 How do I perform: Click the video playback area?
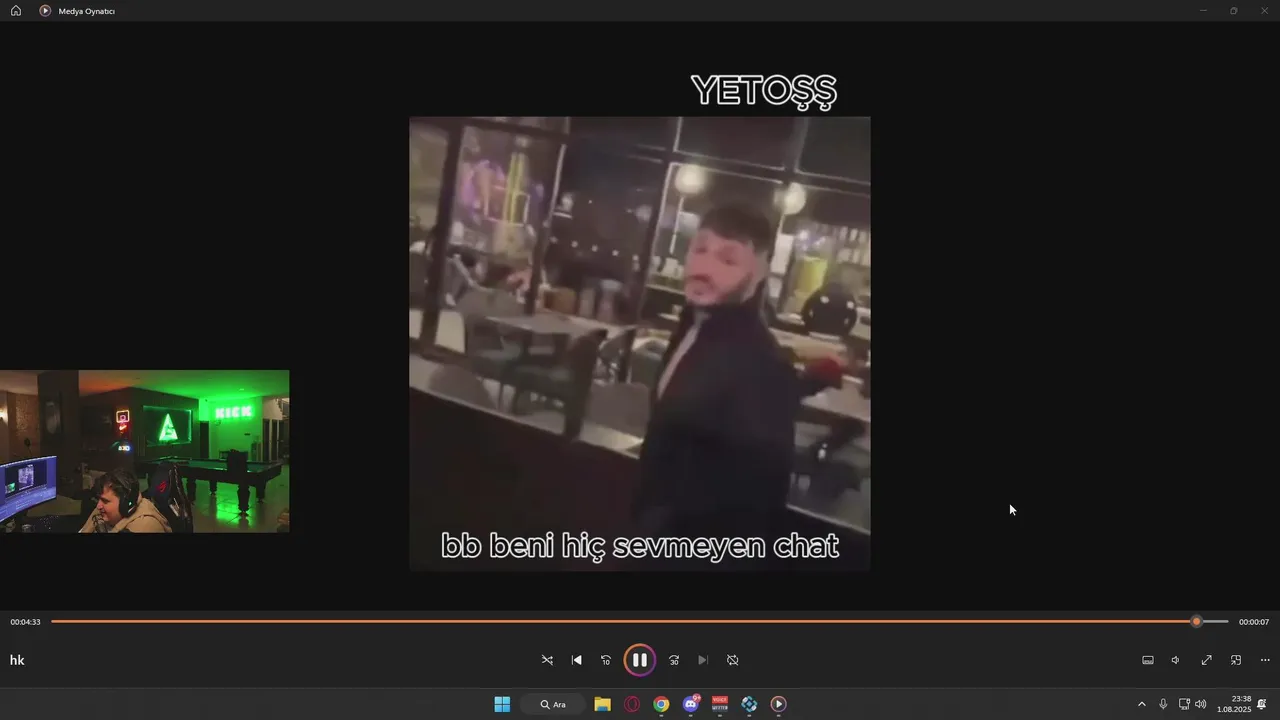tap(640, 343)
